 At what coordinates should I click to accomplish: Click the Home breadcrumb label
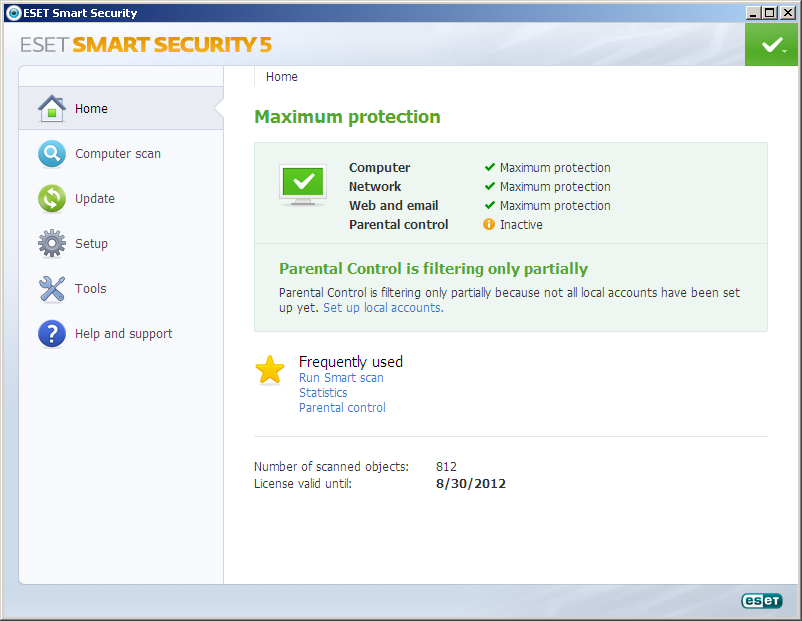click(x=281, y=77)
